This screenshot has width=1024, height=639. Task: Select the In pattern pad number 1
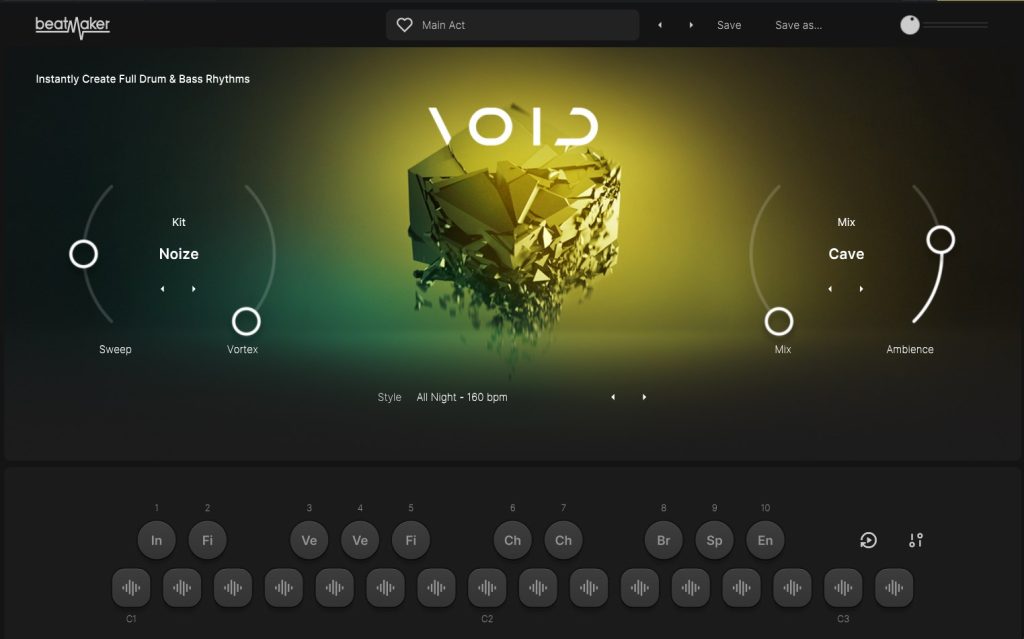pos(157,540)
